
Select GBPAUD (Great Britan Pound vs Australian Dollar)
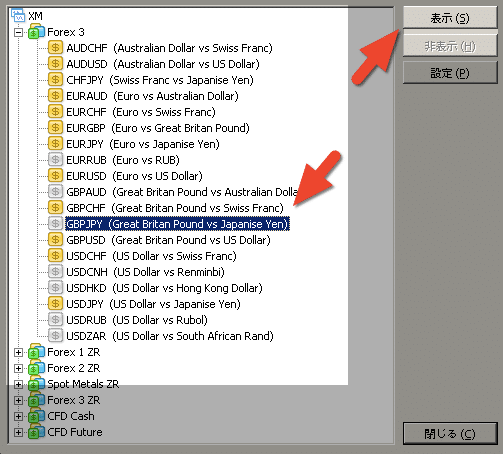coord(182,192)
